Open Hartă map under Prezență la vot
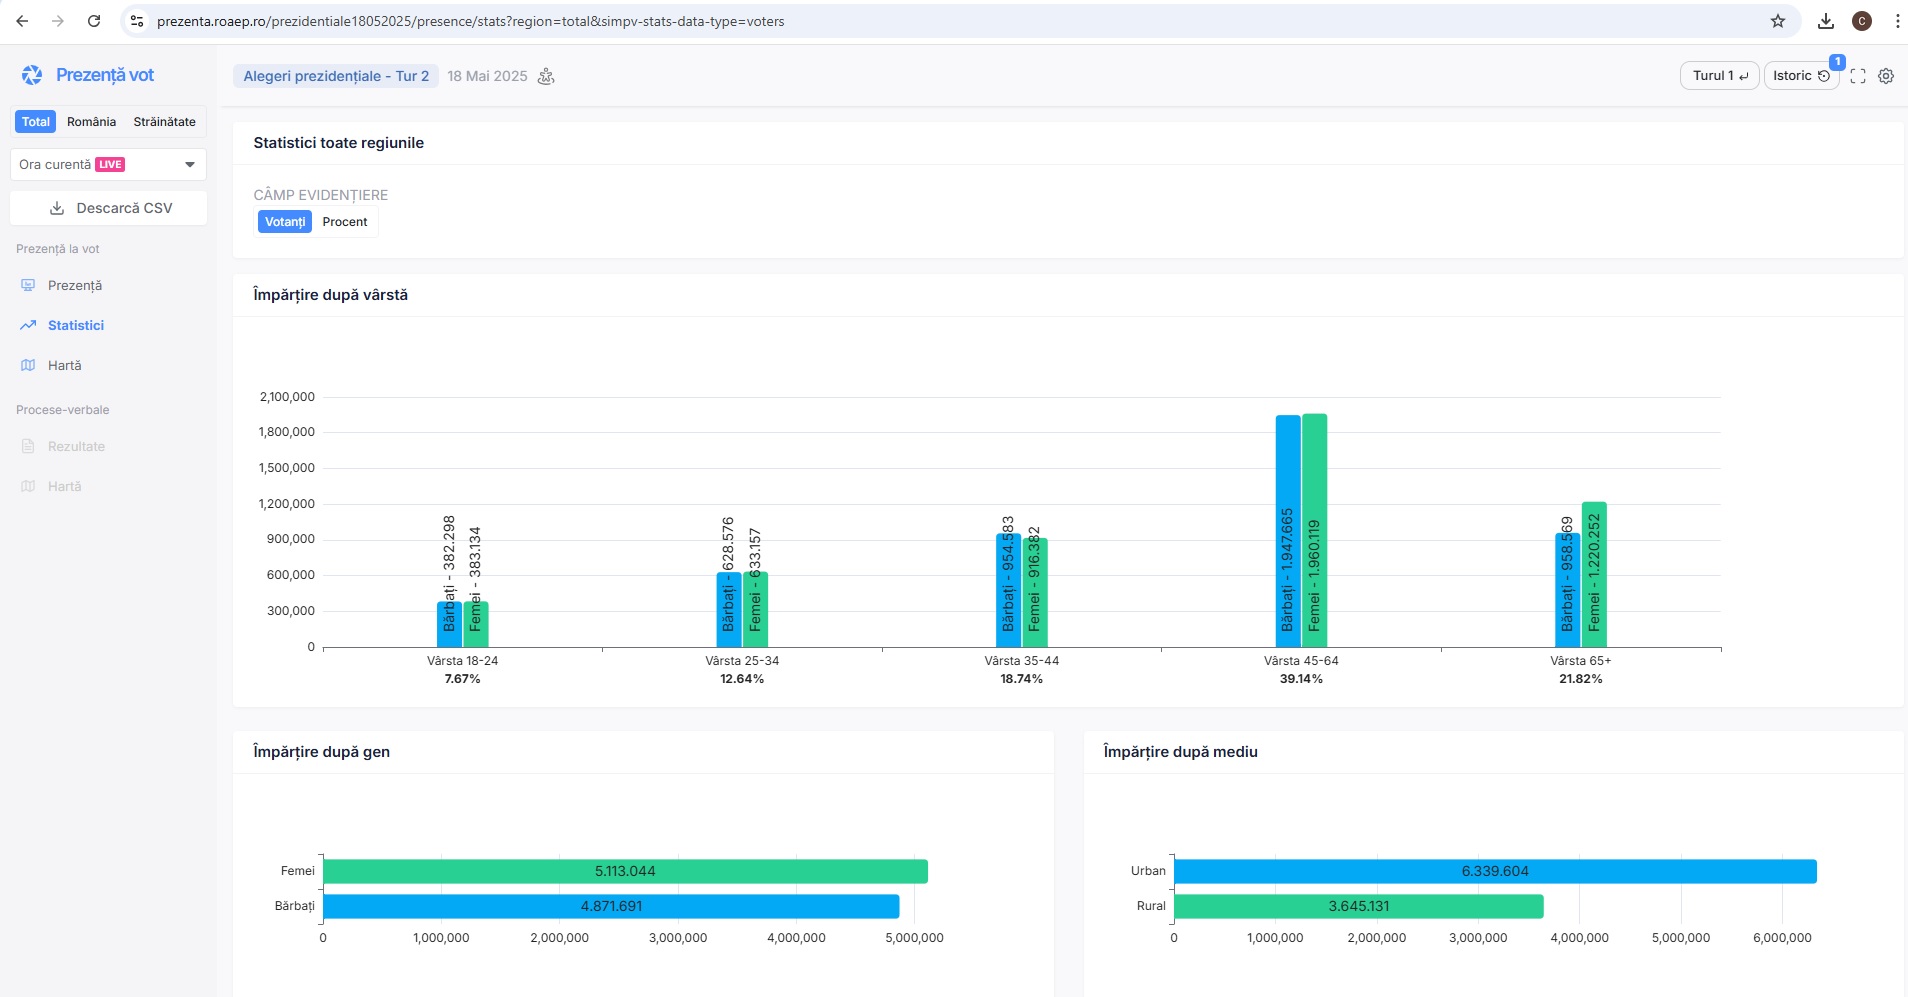The image size is (1908, 997). 64,365
